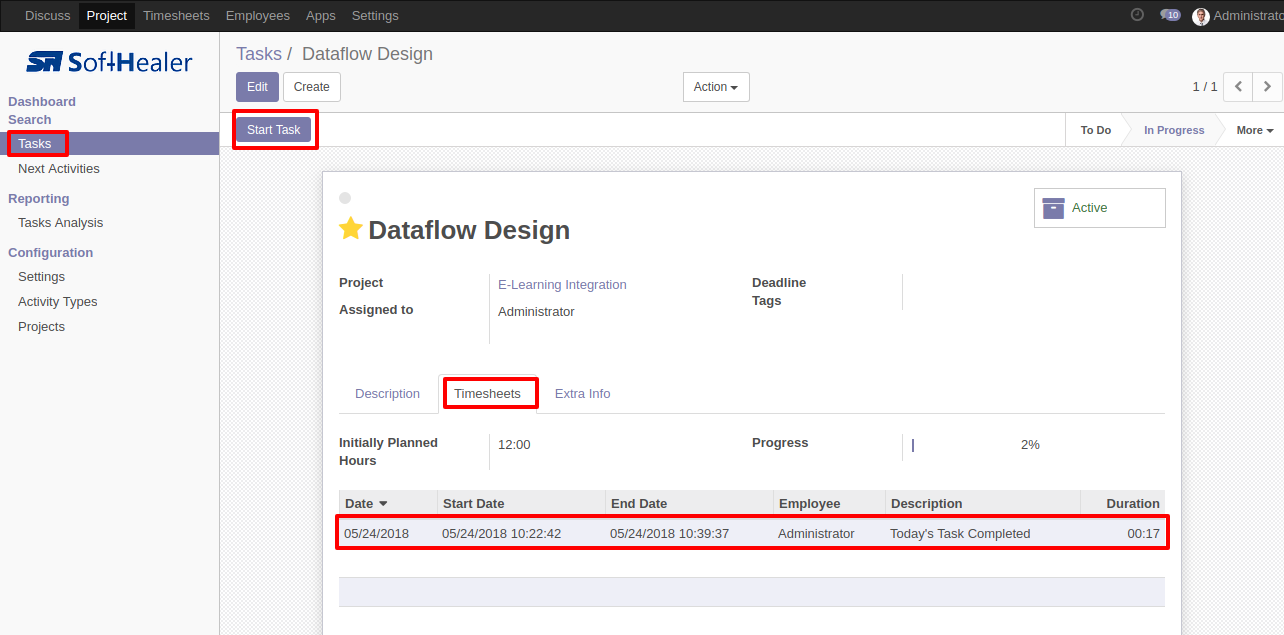
Task: Open the Apps menu
Action: pyautogui.click(x=321, y=15)
